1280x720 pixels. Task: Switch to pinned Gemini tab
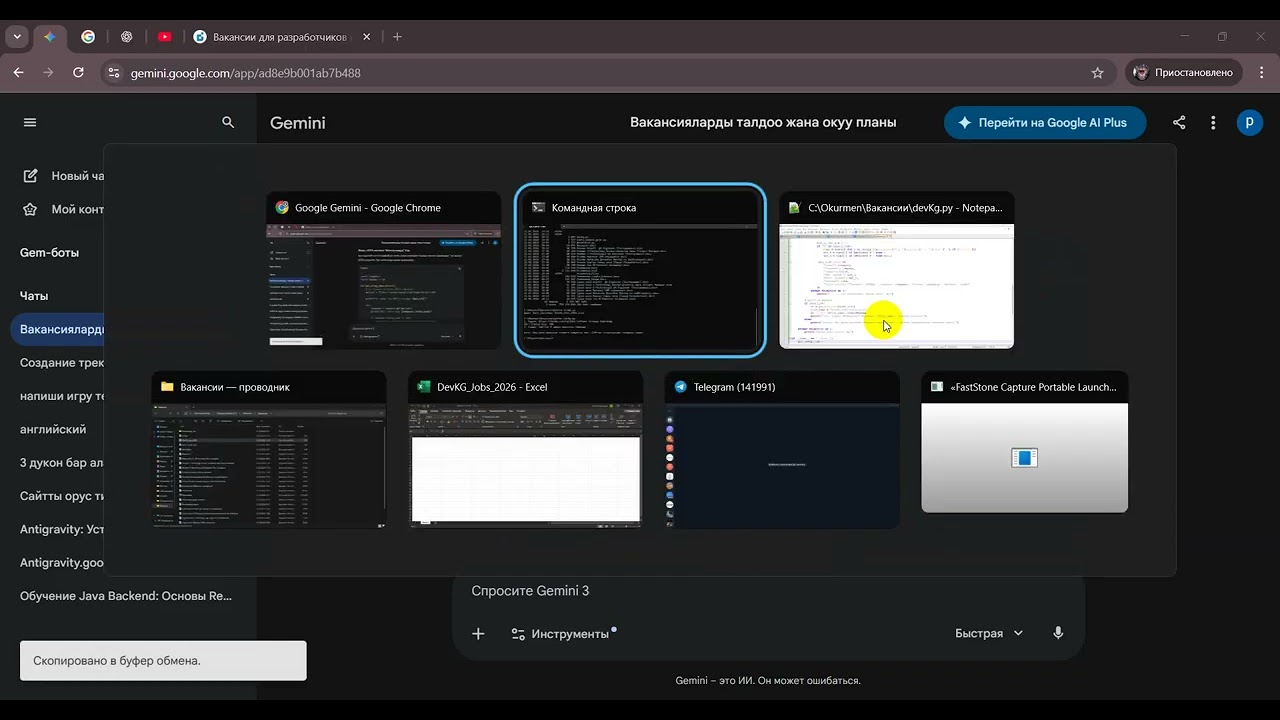tap(49, 37)
